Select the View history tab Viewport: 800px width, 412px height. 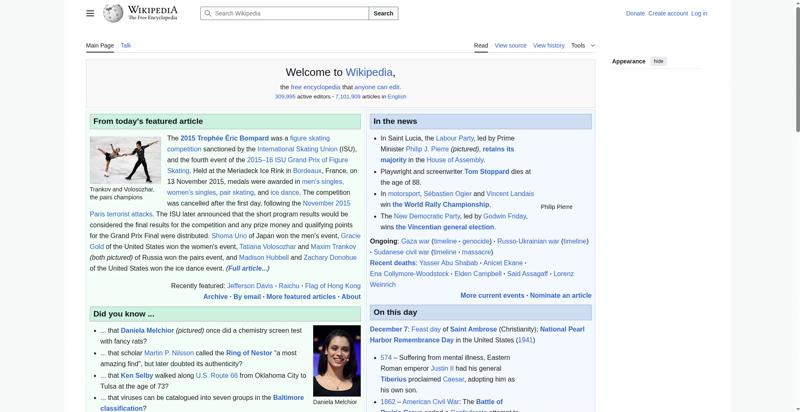pos(548,45)
